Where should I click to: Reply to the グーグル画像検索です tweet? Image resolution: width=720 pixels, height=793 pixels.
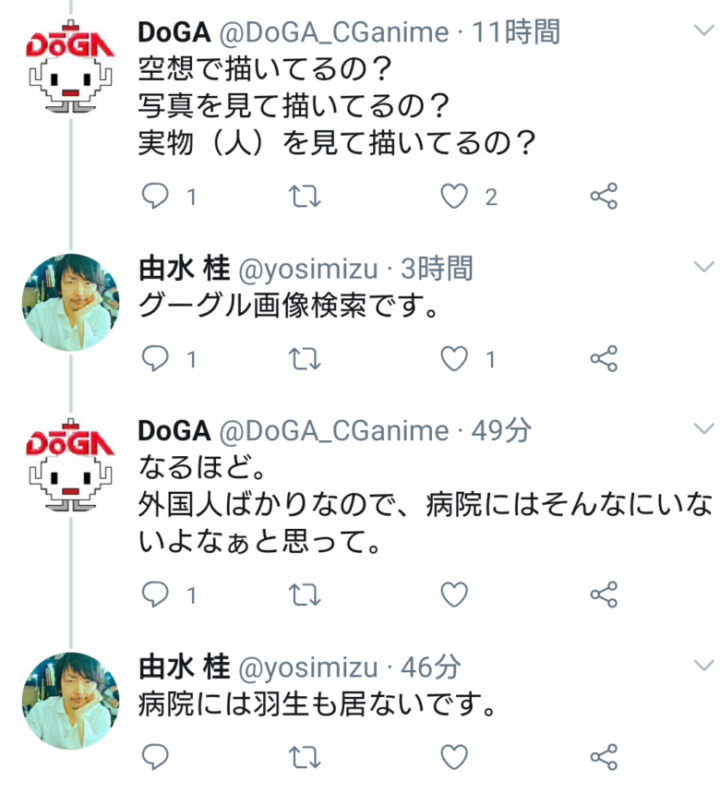click(x=154, y=358)
